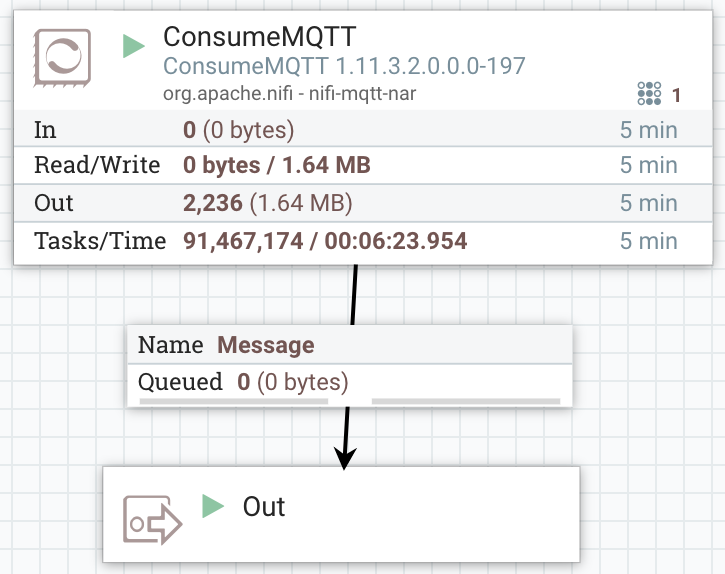Click the right queue size backpressure bar
This screenshot has width=725, height=574.
coord(465,401)
